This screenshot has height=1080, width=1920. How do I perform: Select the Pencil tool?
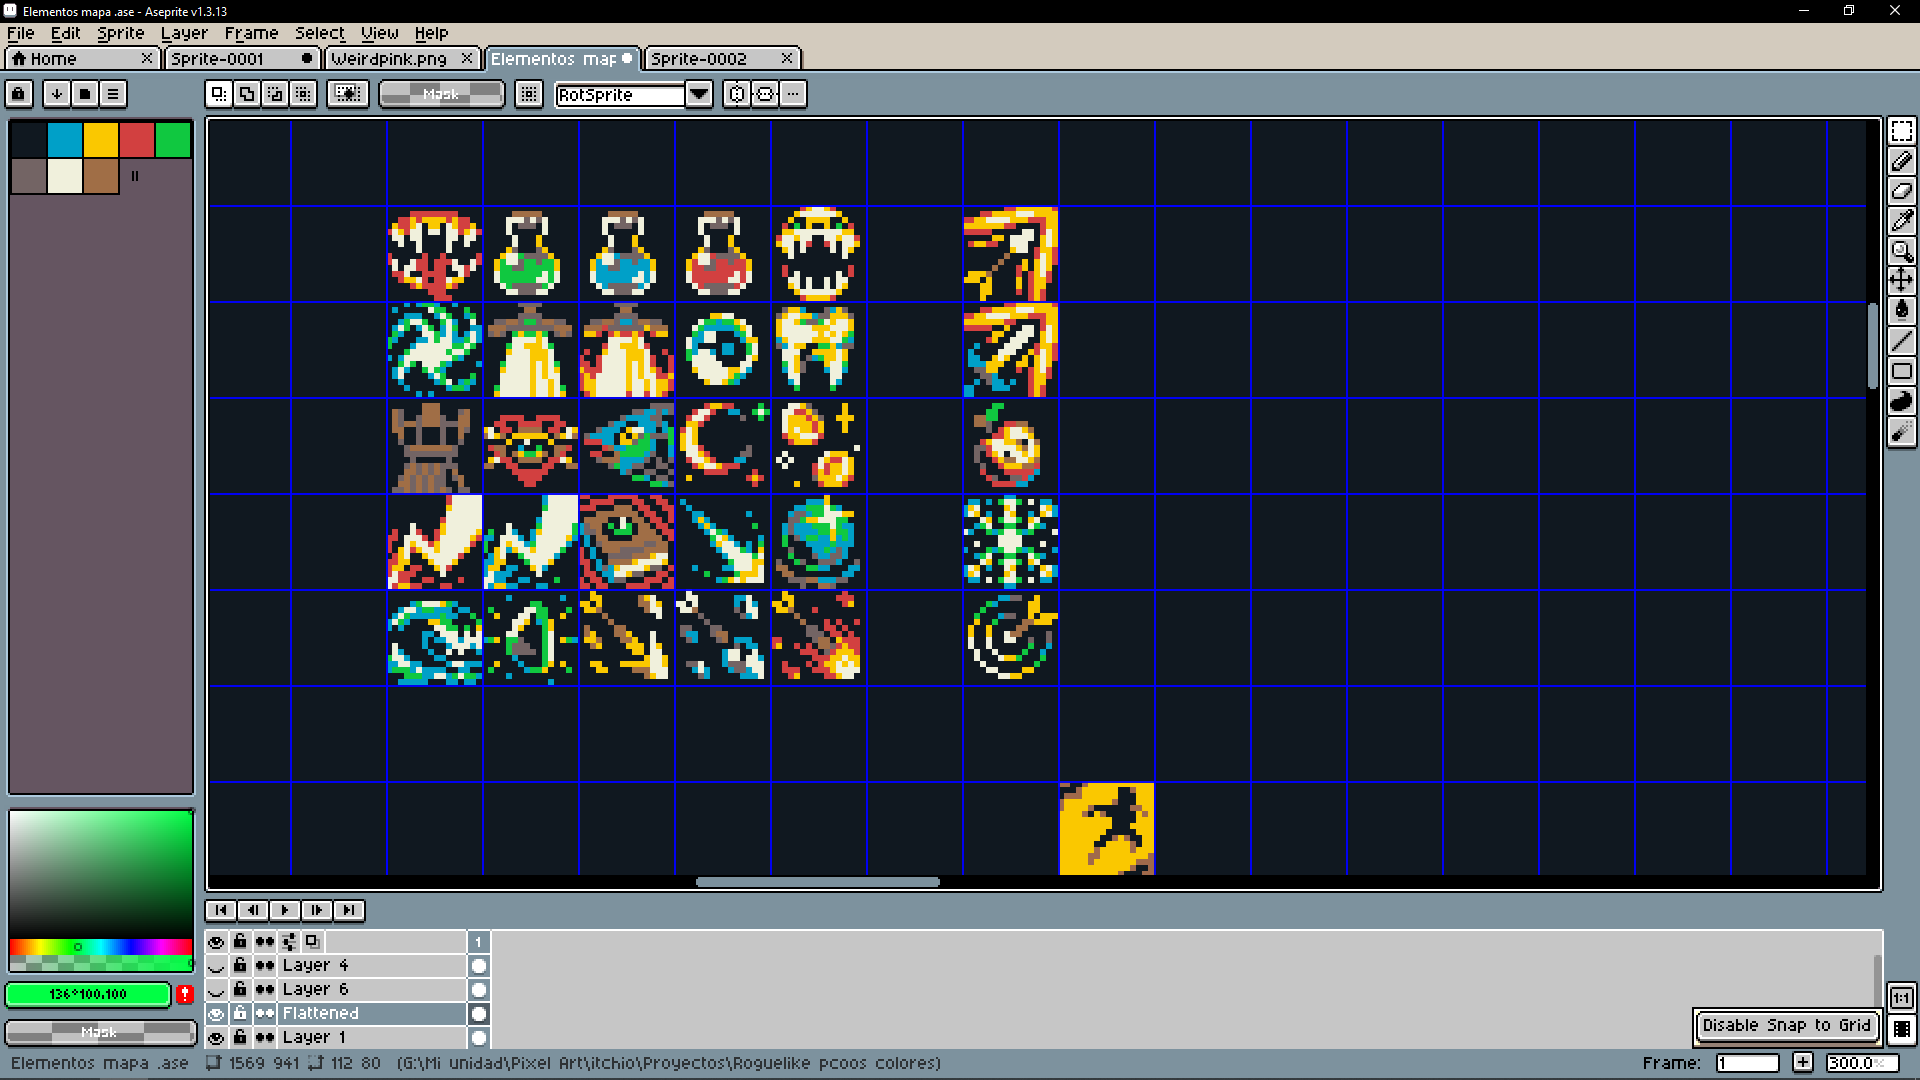[1901, 161]
